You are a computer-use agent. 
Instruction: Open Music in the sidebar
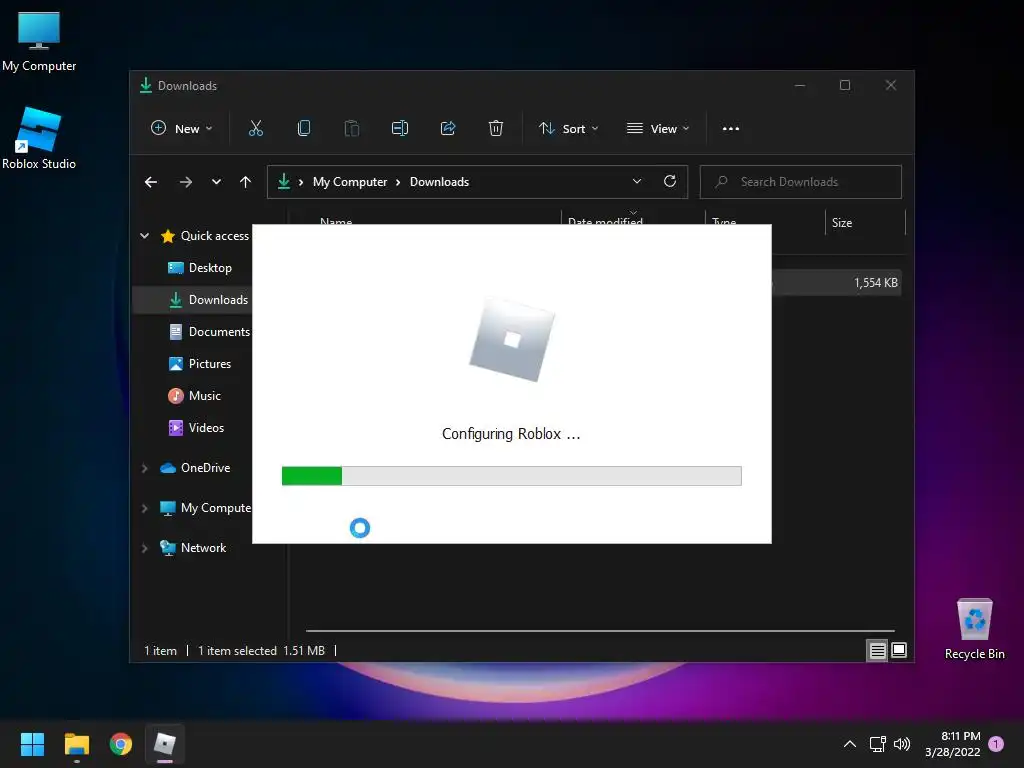[195, 396]
